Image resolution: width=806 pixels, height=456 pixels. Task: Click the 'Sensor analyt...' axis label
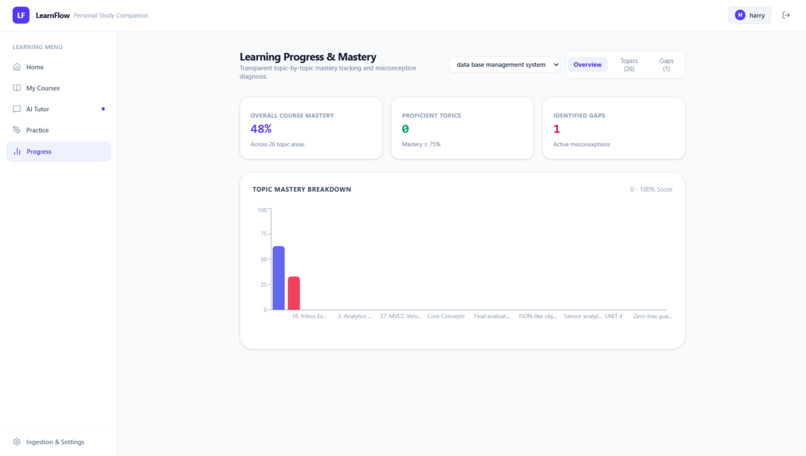point(582,316)
